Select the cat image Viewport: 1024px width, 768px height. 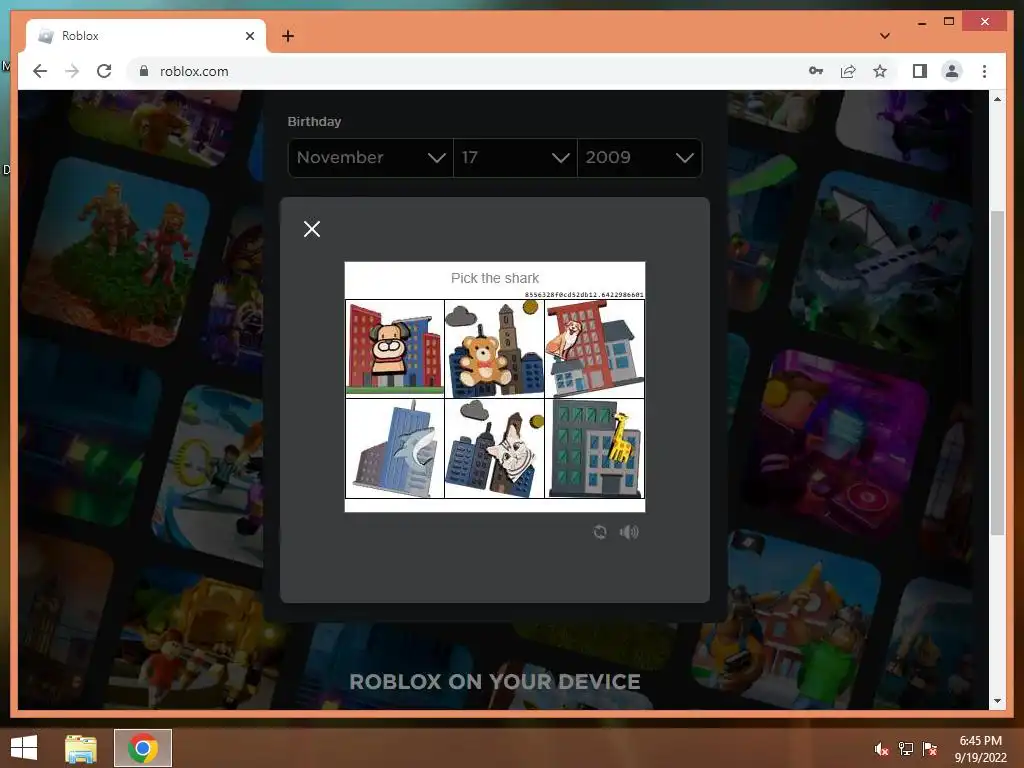tap(494, 449)
